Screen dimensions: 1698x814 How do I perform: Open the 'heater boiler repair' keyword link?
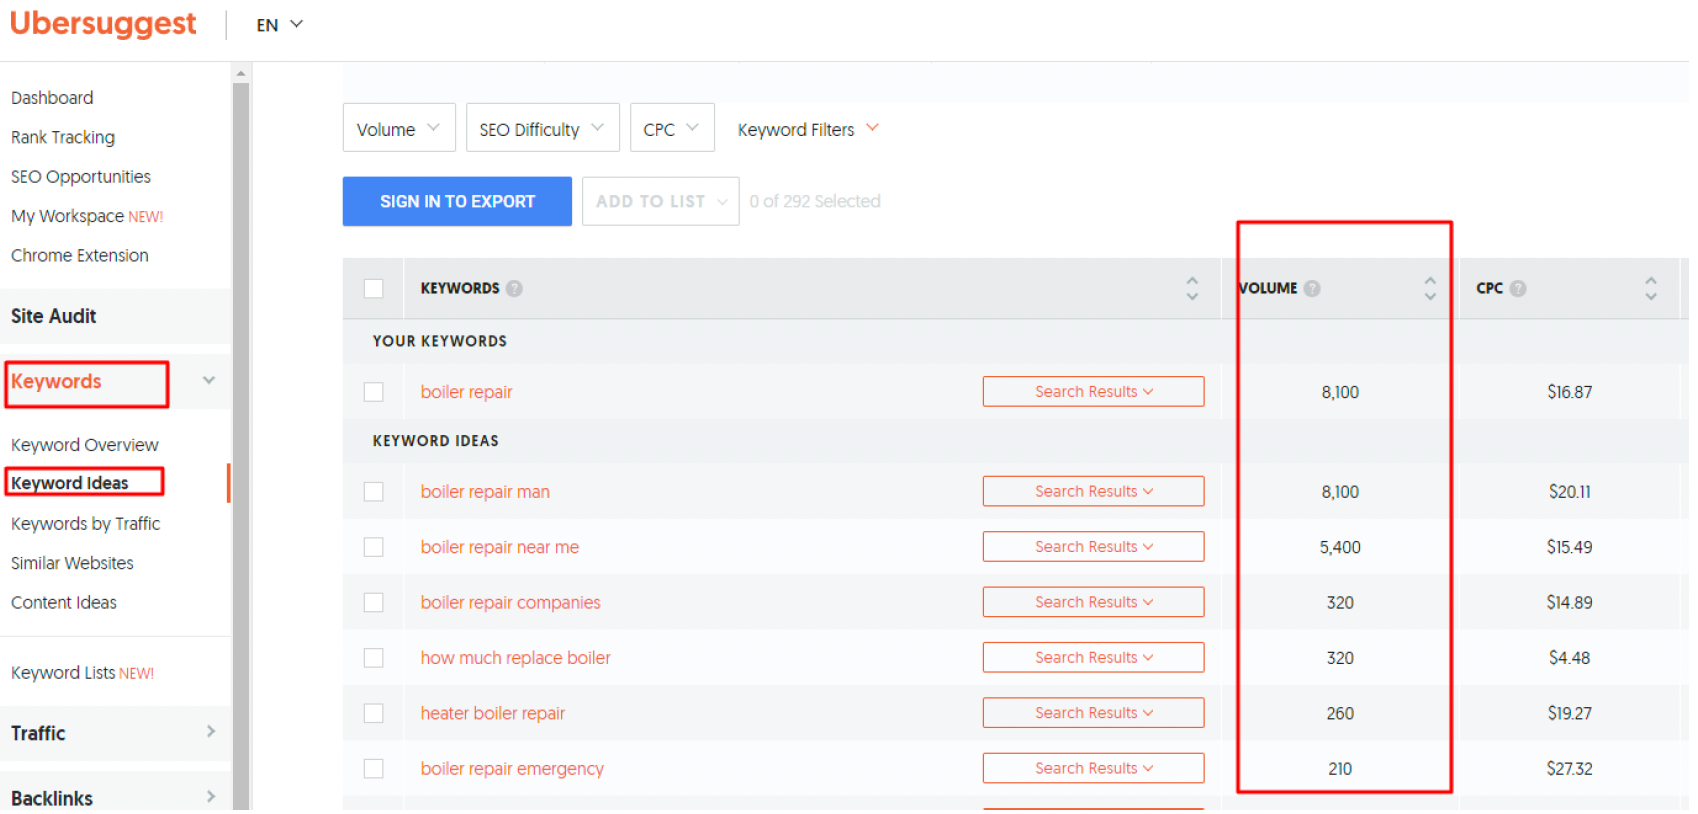click(493, 713)
